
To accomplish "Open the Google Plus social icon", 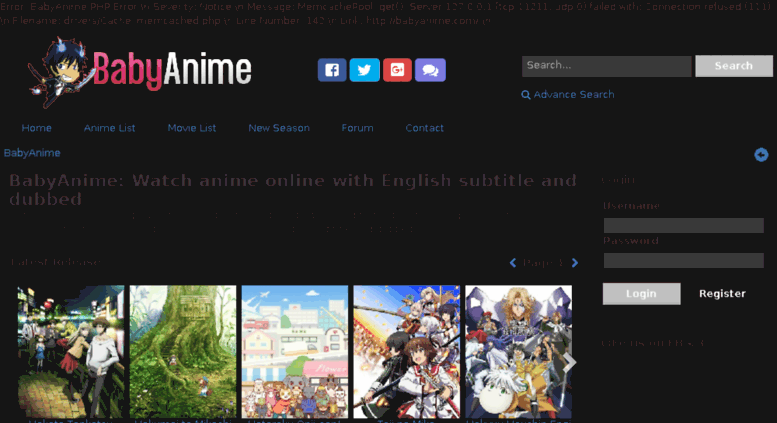I will pos(397,70).
